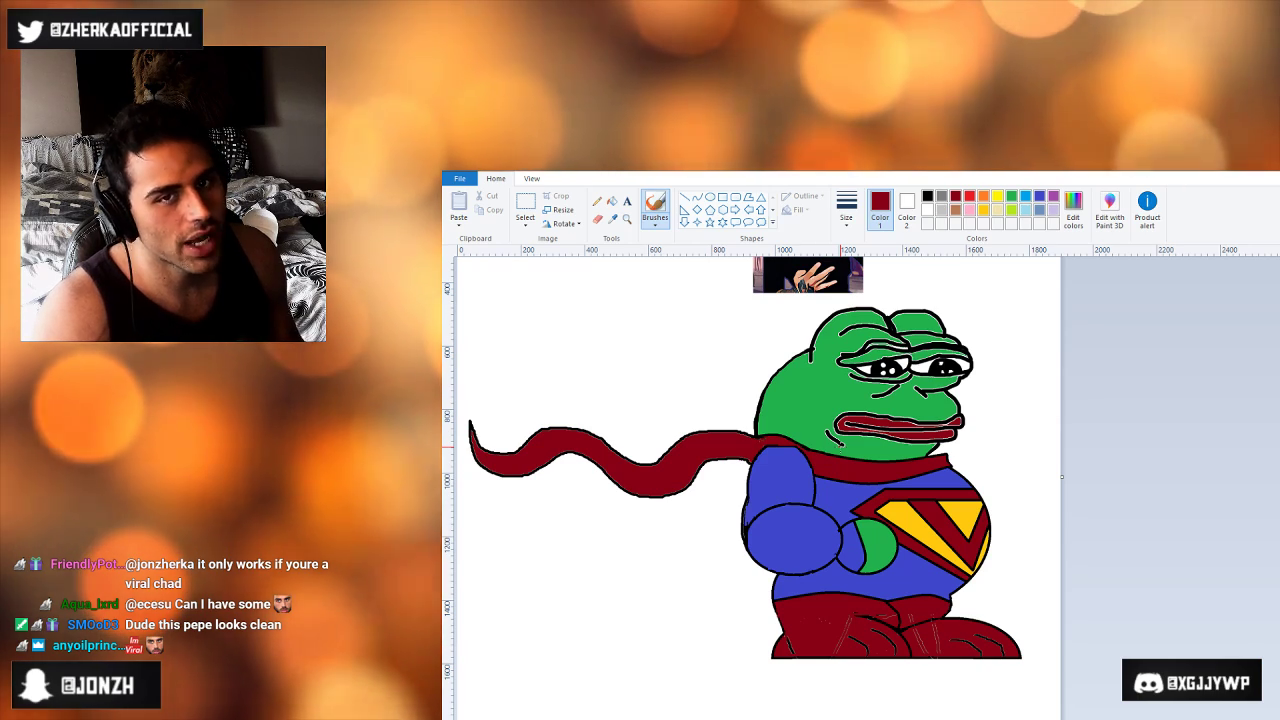Open the Select dropdown arrow

[x=525, y=225]
